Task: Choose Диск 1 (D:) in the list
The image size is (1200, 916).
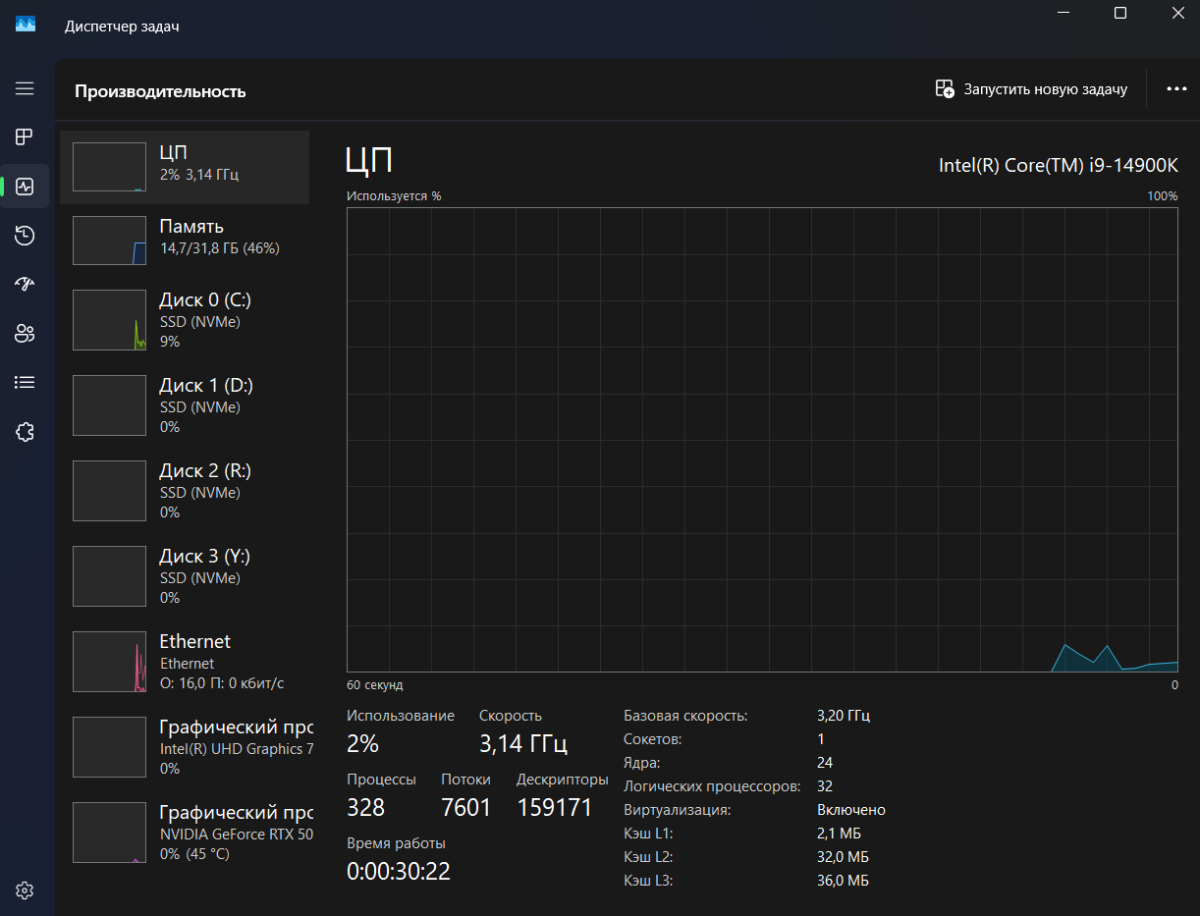Action: pos(185,405)
